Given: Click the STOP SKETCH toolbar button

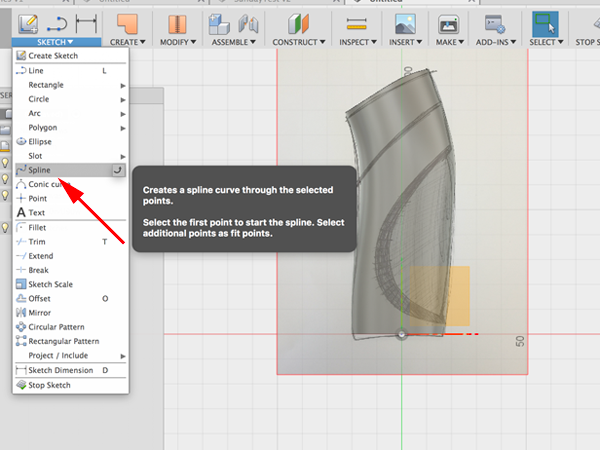Looking at the screenshot, I should pyautogui.click(x=587, y=29).
